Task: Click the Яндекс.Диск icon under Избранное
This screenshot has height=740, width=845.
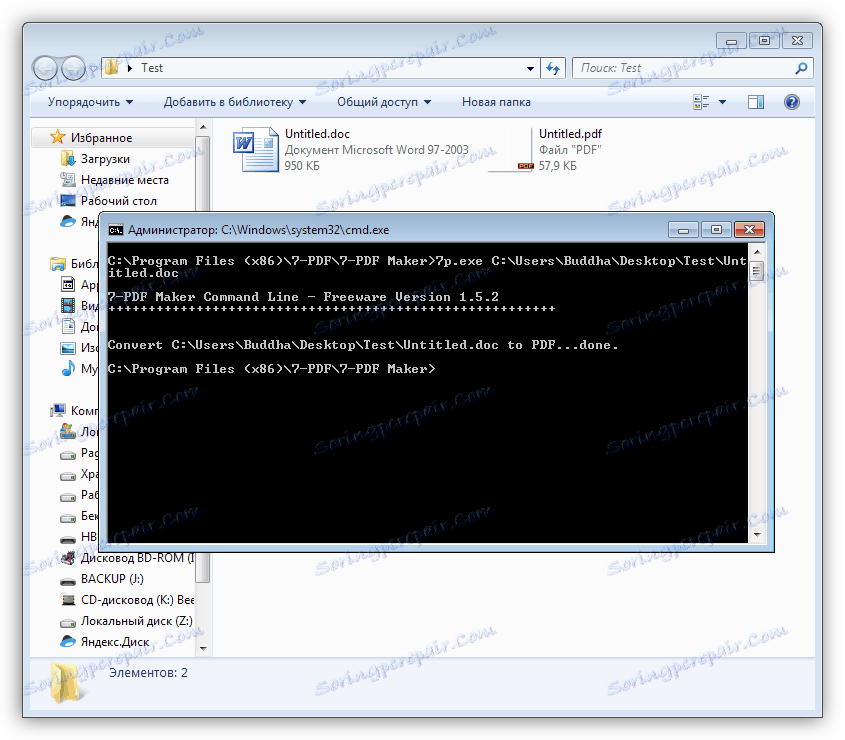Action: [68, 222]
